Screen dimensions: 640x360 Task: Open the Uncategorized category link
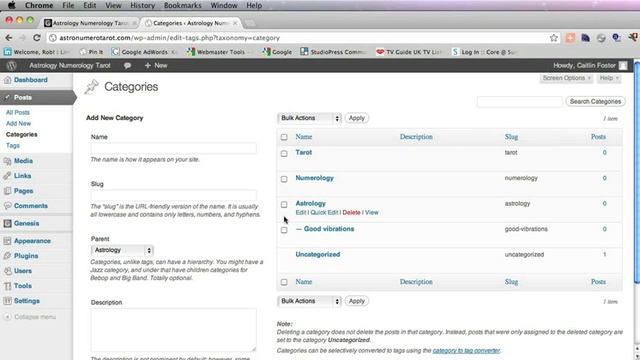point(318,254)
